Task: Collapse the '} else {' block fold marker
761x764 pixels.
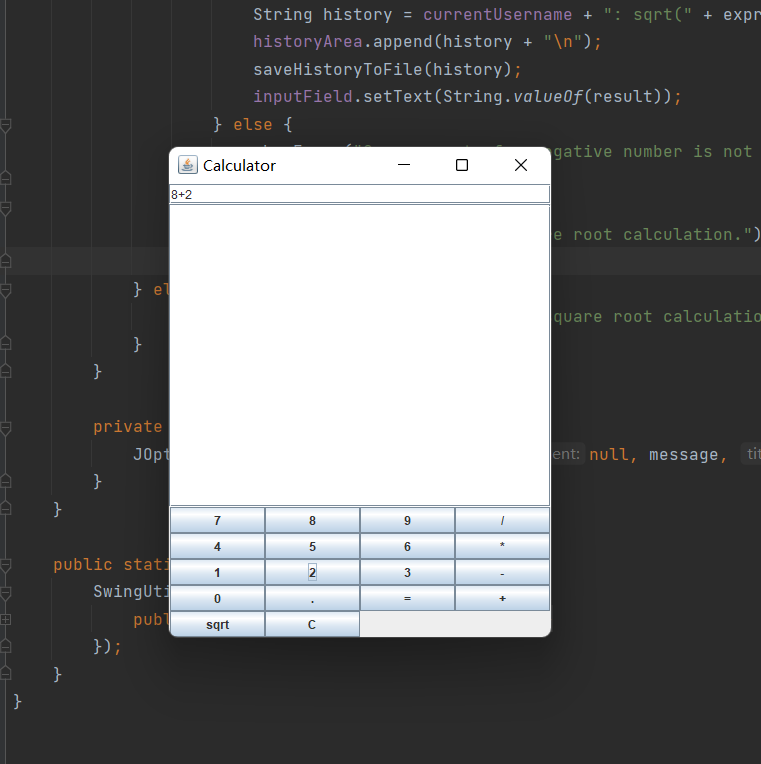Action: (6, 125)
